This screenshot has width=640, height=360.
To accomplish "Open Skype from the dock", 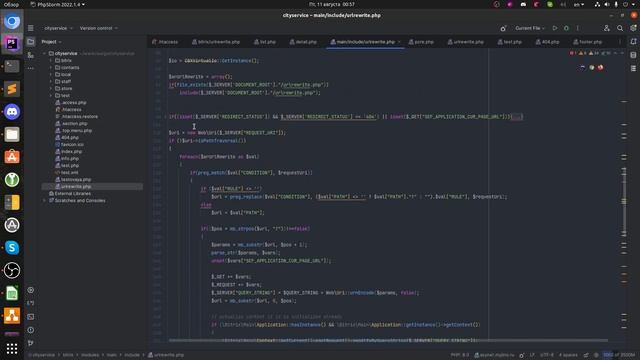I will (x=12, y=247).
